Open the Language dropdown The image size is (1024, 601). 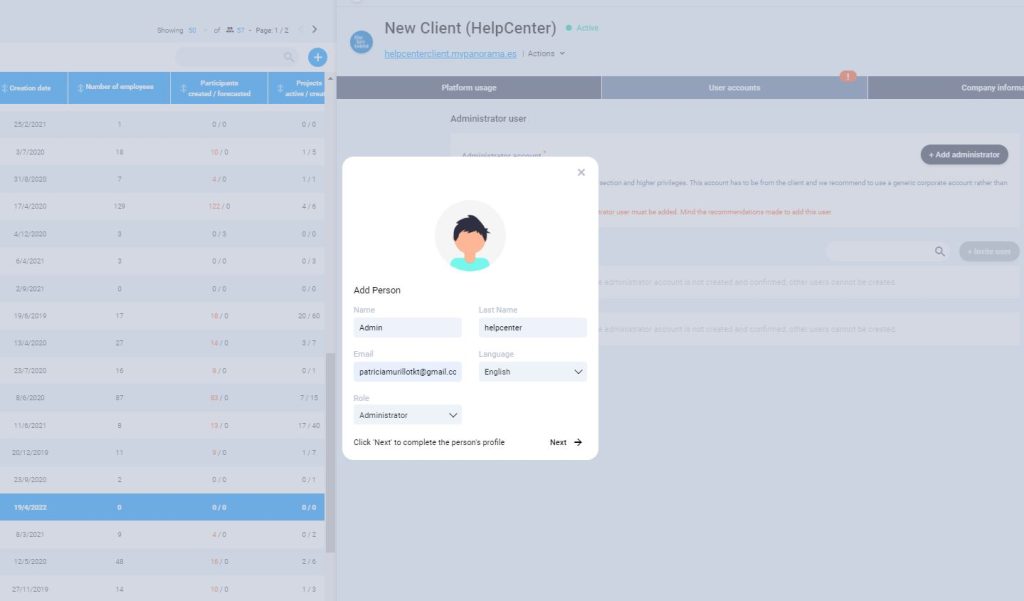pyautogui.click(x=532, y=372)
